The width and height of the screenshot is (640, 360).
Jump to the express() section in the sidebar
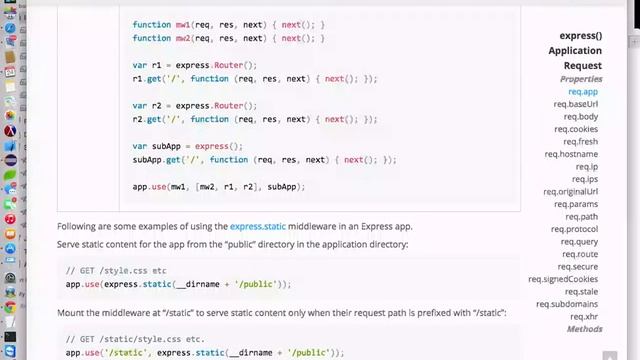pyautogui.click(x=580, y=36)
